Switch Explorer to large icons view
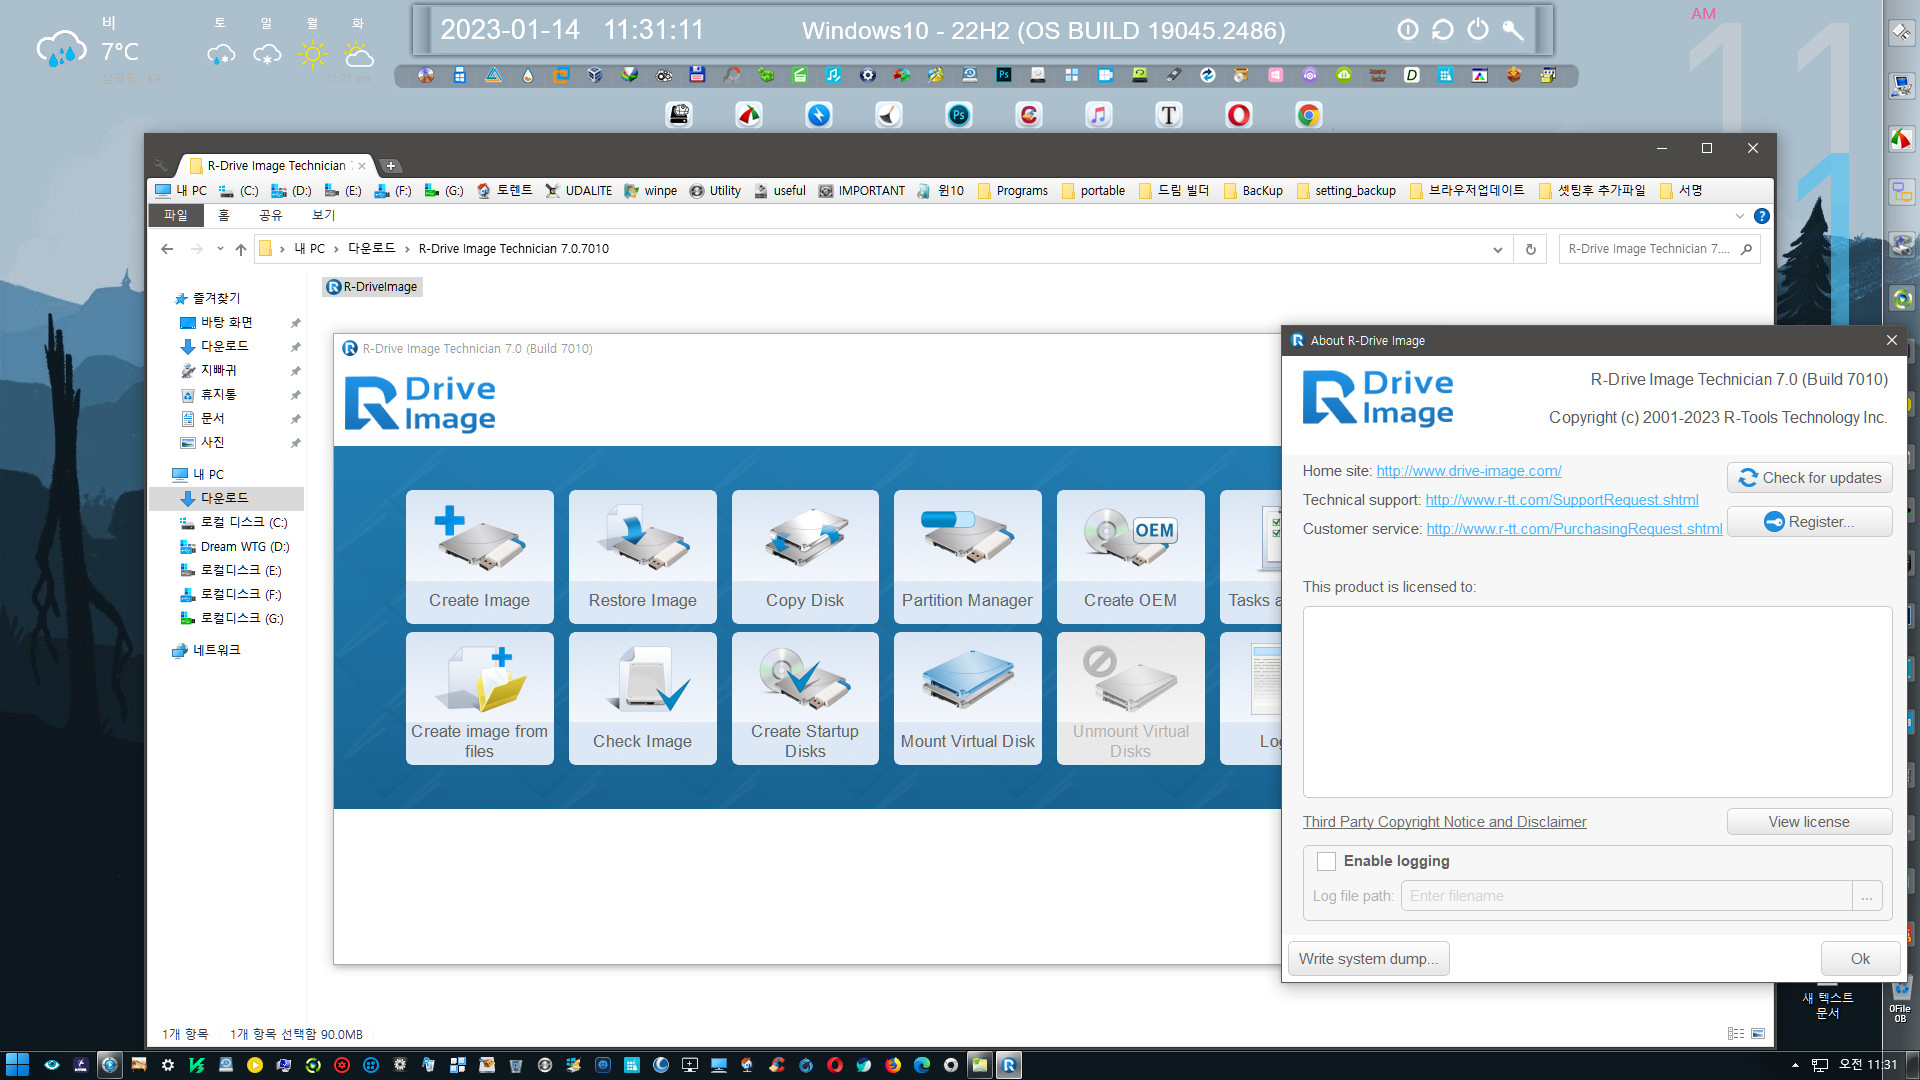This screenshot has width=1920, height=1080. 1758,1034
